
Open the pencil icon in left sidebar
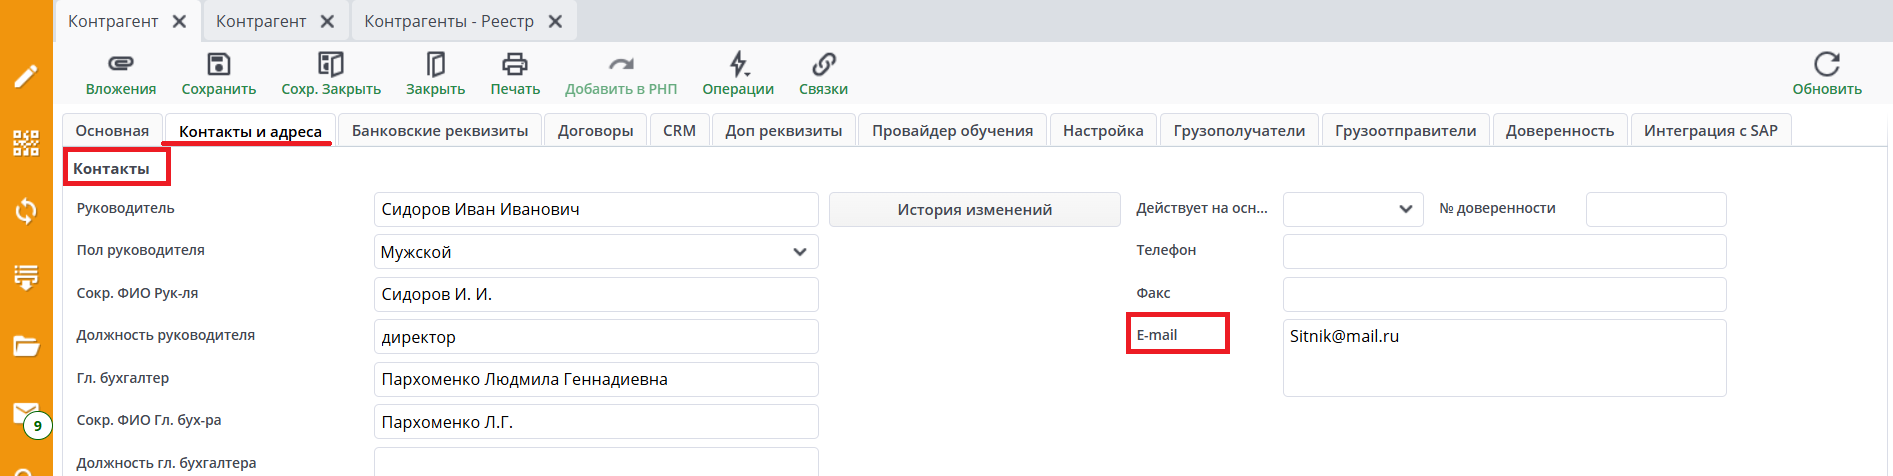(26, 76)
